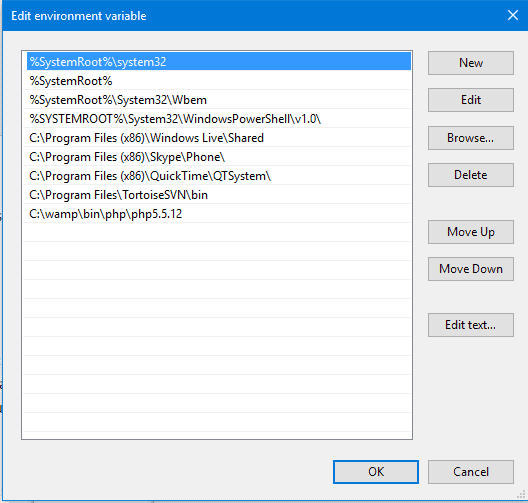This screenshot has height=503, width=528.
Task: Highlight the QuickTime\QTSystem path entry
Action: (219, 176)
